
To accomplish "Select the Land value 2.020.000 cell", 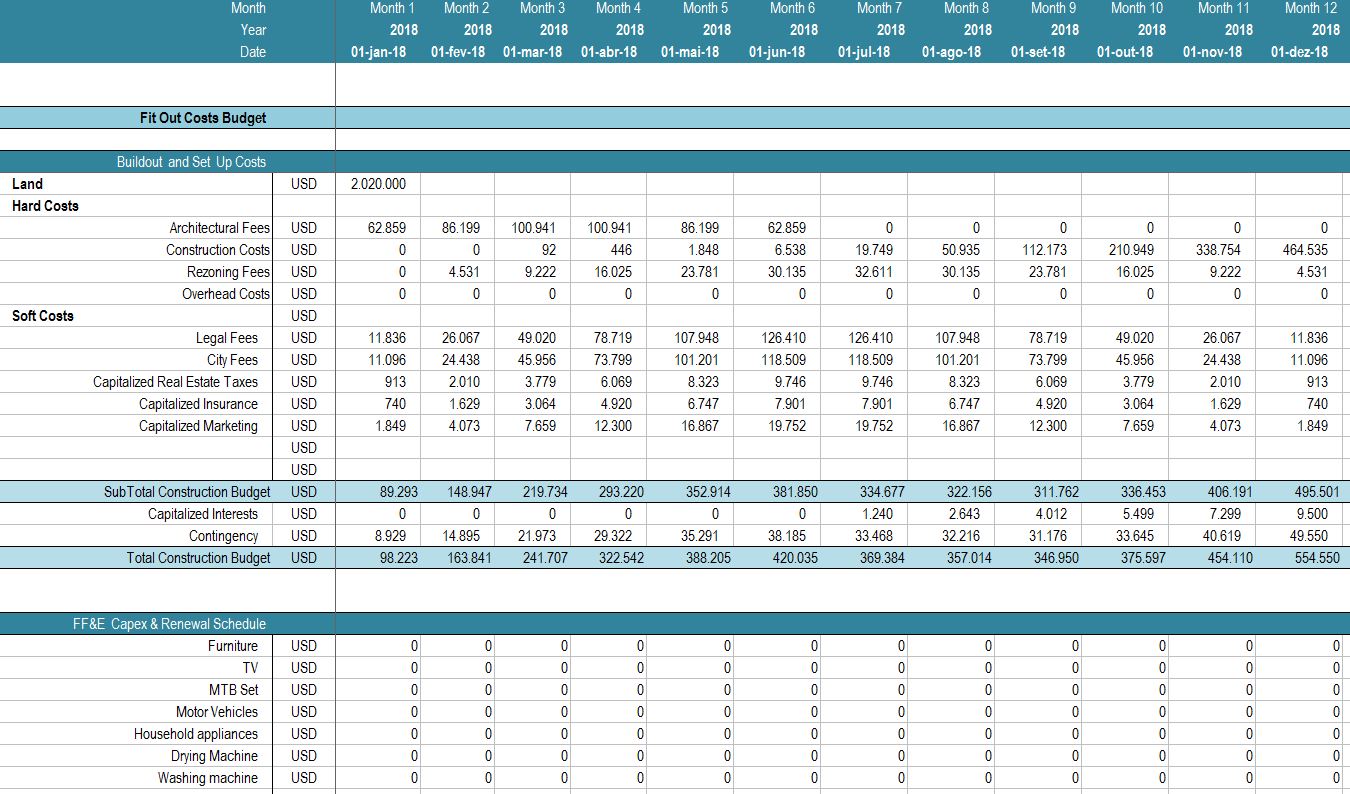I will (x=378, y=184).
